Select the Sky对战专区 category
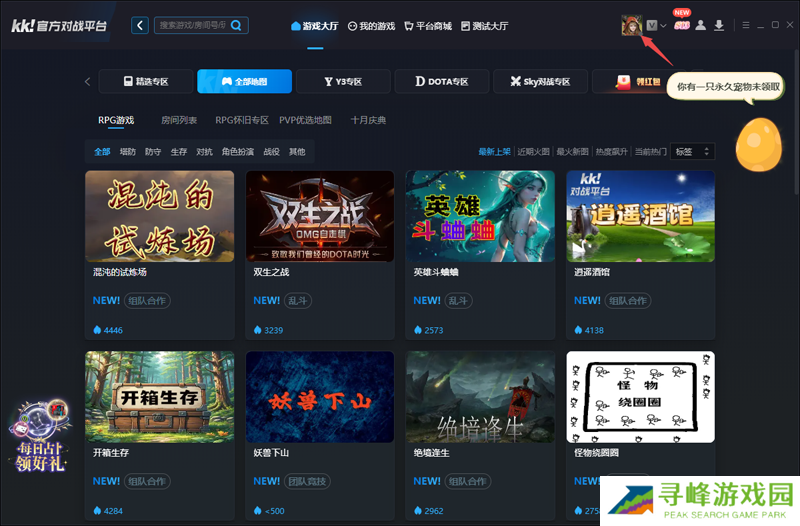The height and width of the screenshot is (526, 800). [541, 81]
